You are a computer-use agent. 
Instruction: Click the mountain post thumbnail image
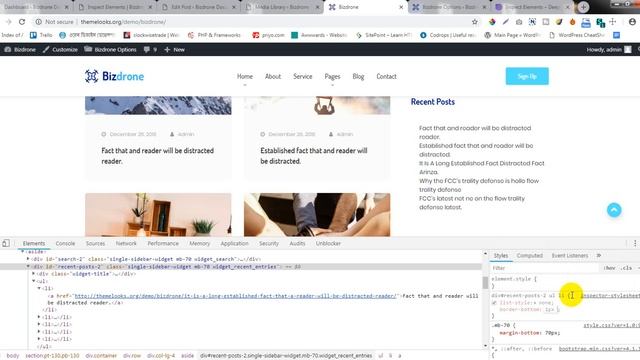click(158, 105)
